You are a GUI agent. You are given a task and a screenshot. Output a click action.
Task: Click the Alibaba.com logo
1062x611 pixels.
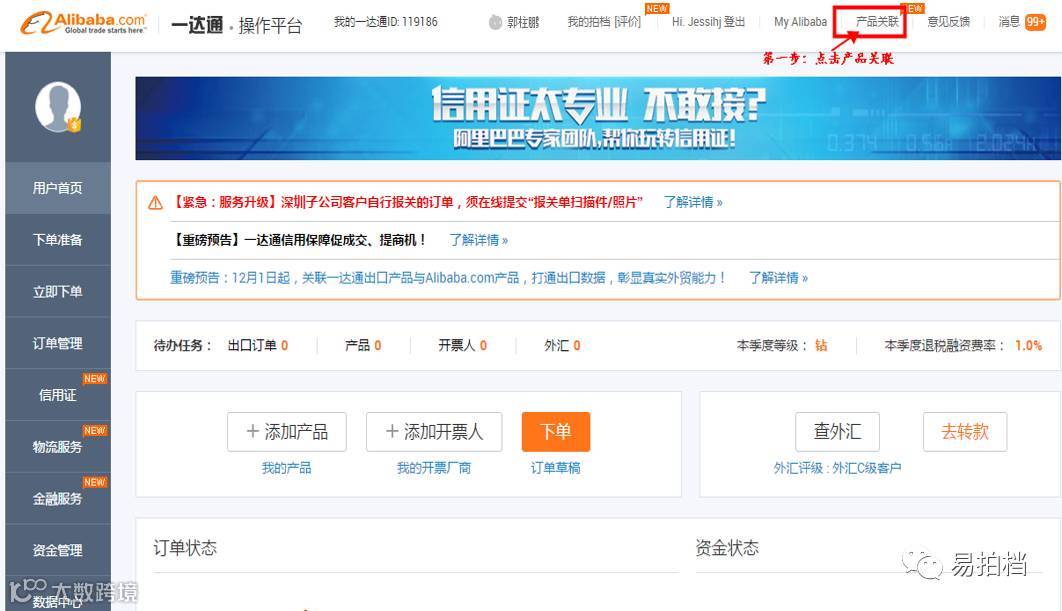[x=83, y=24]
